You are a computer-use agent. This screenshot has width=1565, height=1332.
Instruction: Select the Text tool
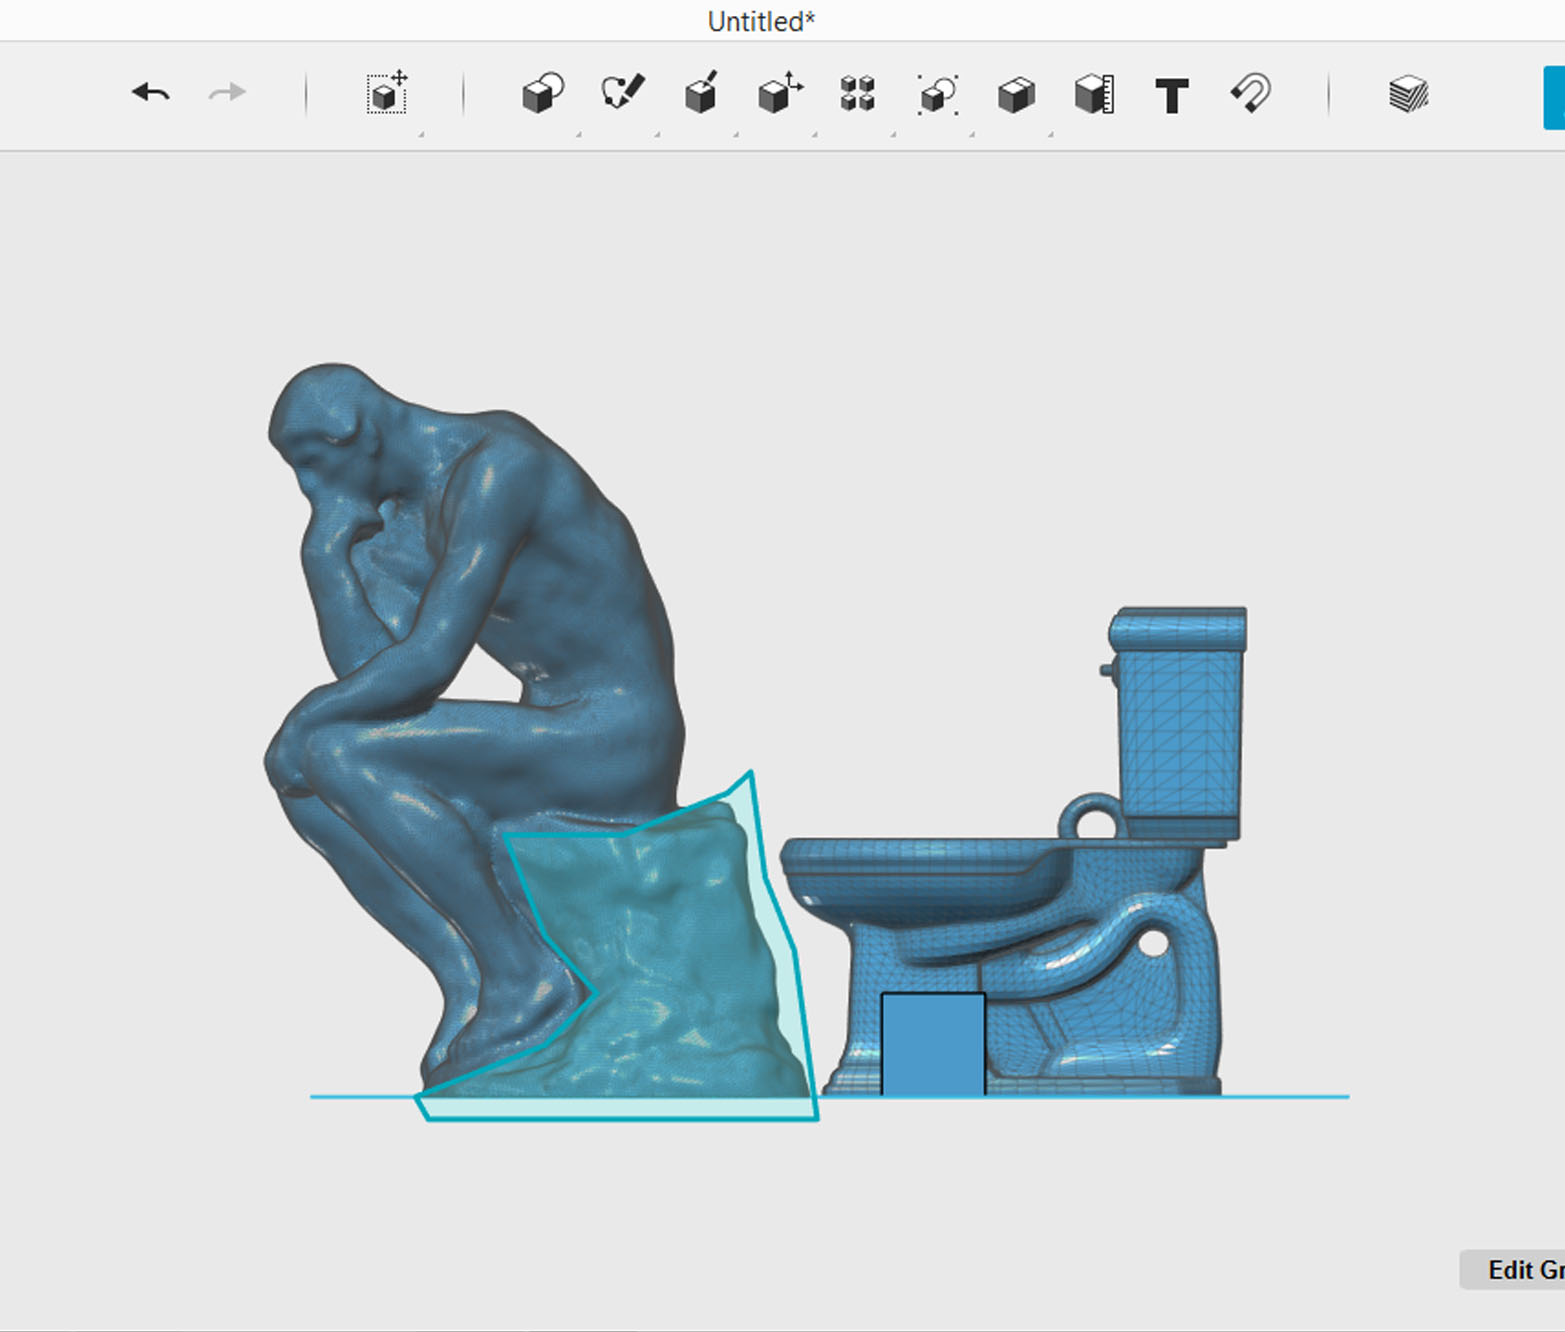(1172, 96)
